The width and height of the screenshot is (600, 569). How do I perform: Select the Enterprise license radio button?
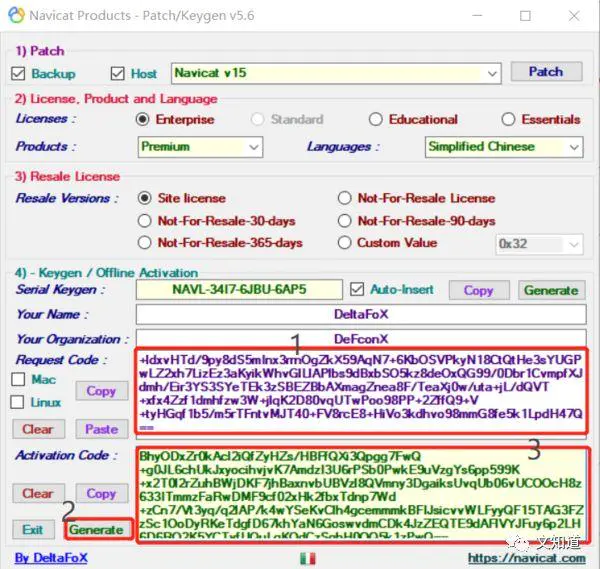tap(142, 119)
